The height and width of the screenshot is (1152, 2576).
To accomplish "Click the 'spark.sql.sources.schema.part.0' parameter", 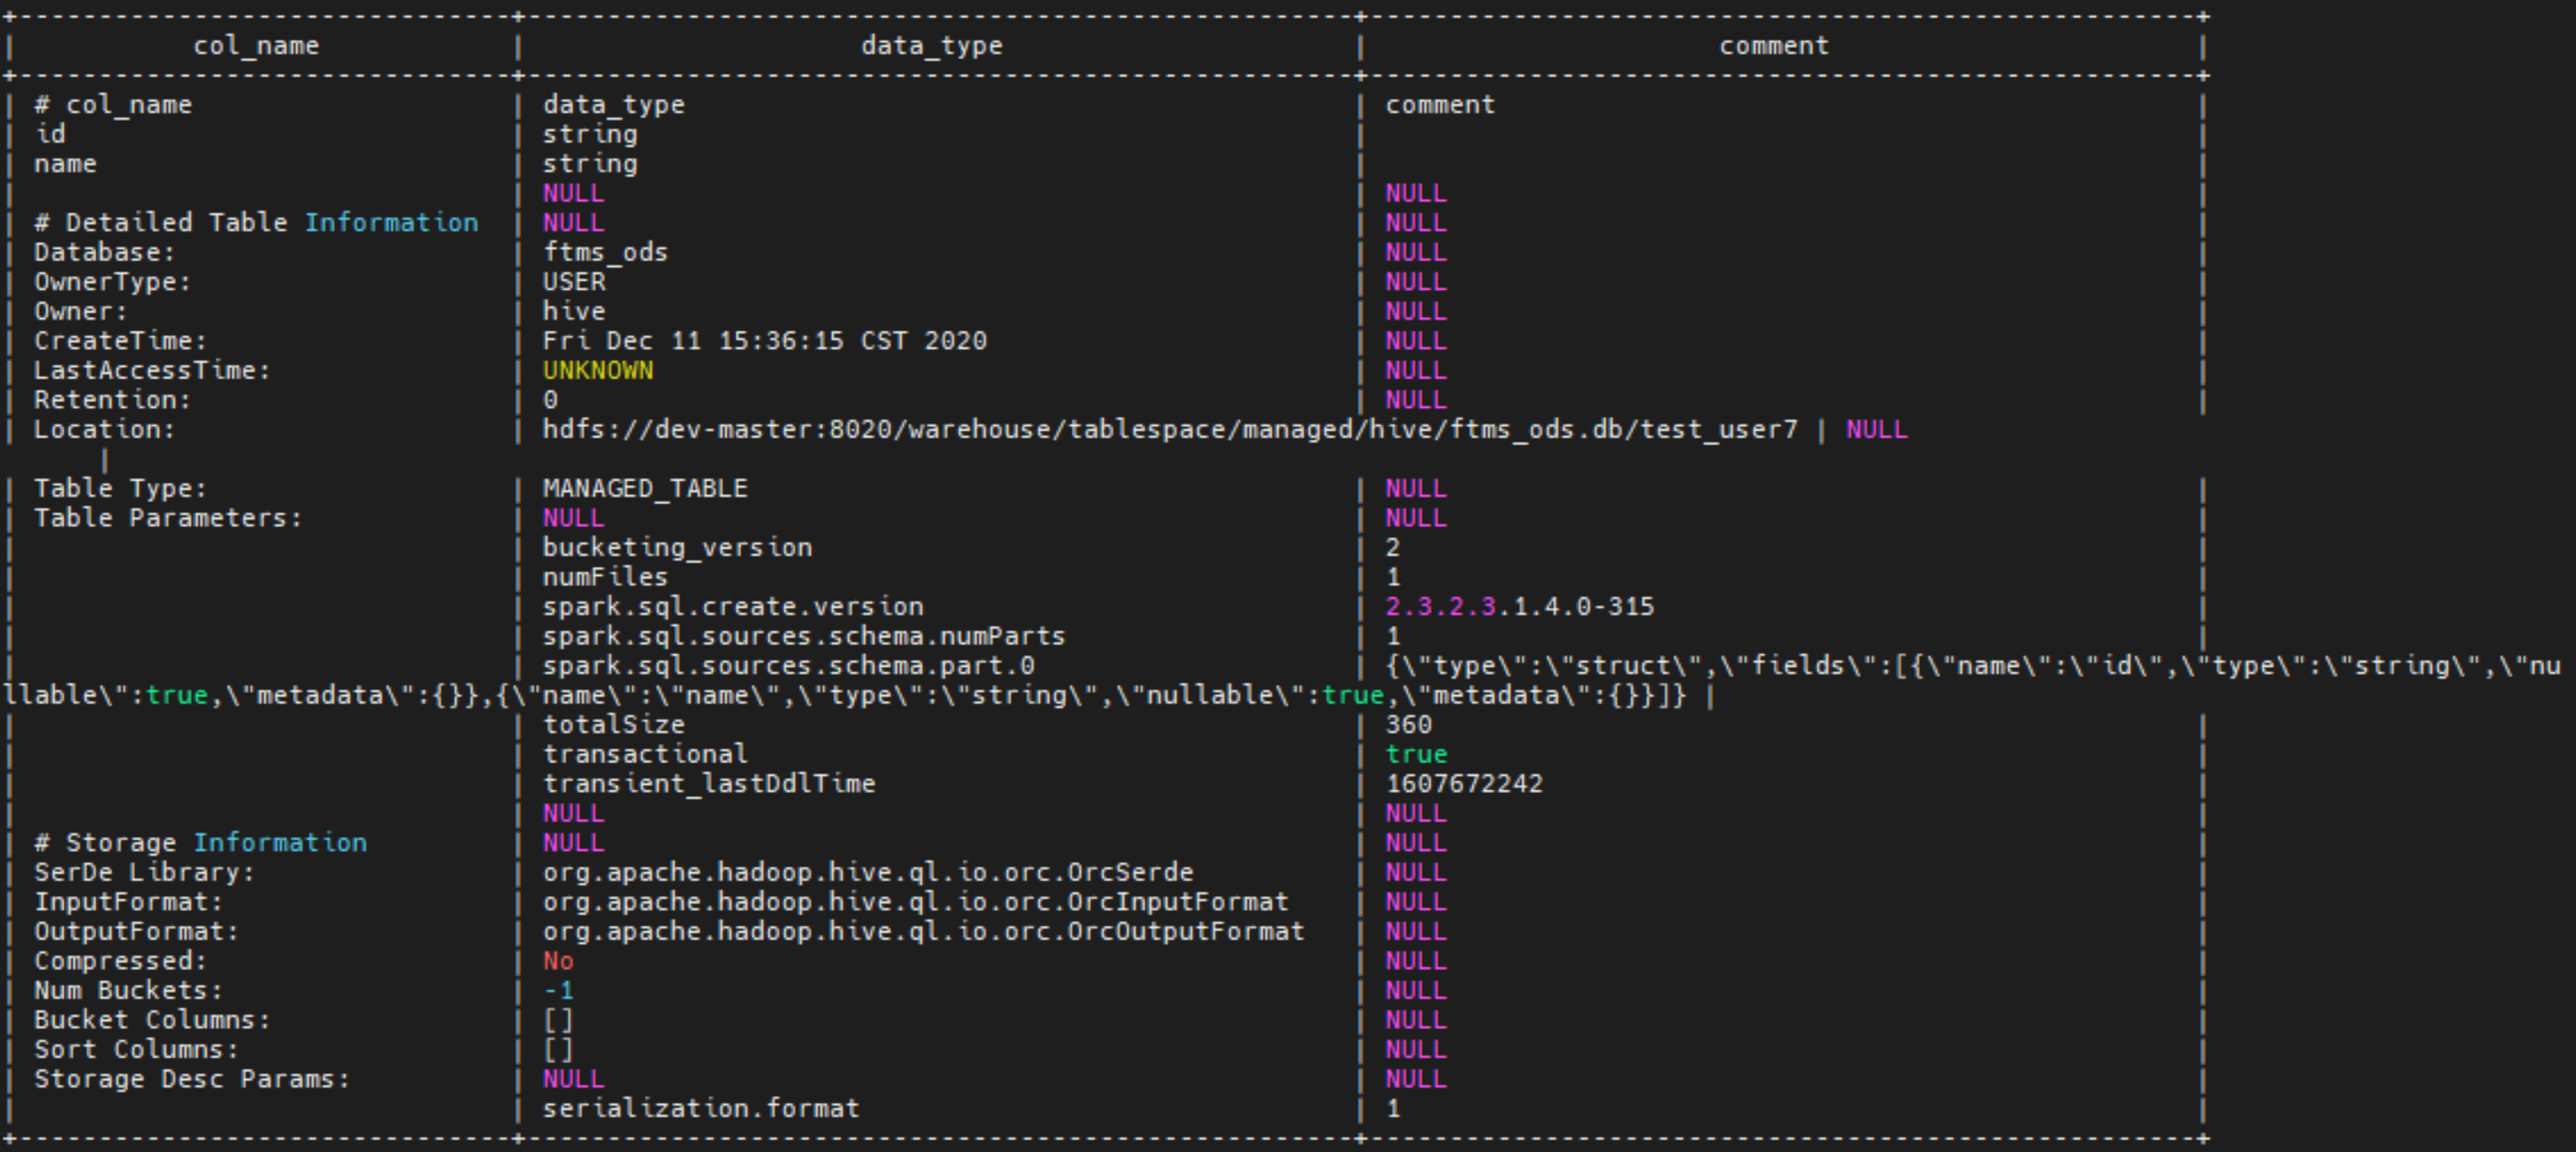I will click(789, 666).
